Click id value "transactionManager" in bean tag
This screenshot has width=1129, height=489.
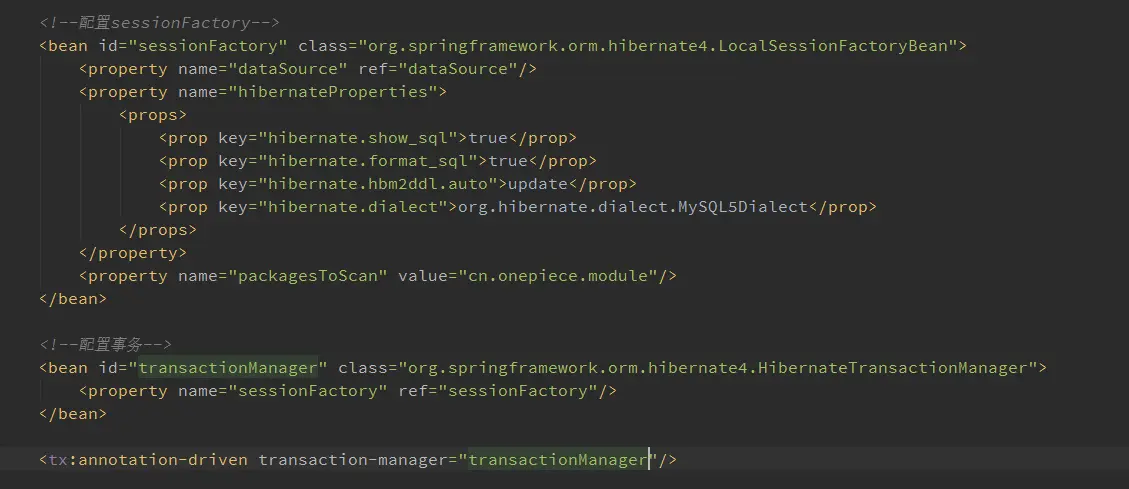pos(228,368)
